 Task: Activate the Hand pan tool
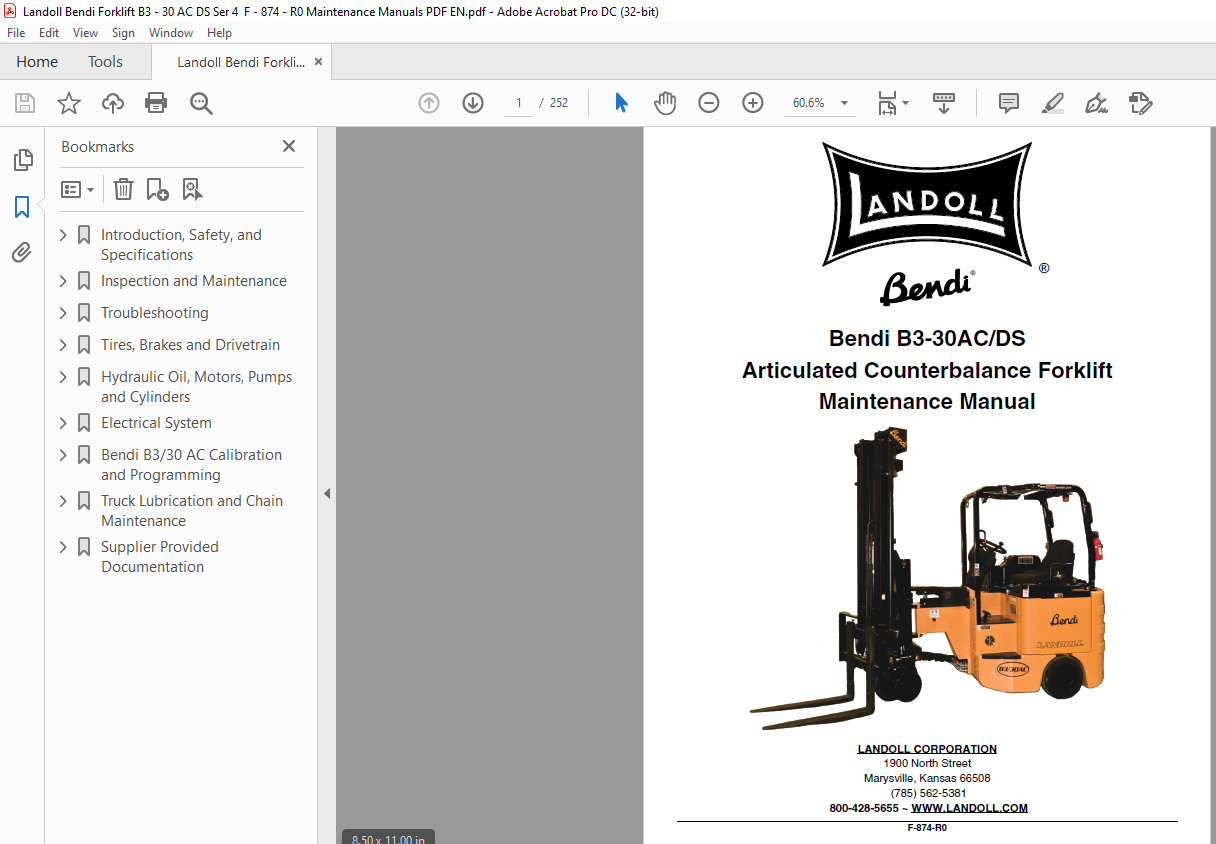pyautogui.click(x=665, y=103)
